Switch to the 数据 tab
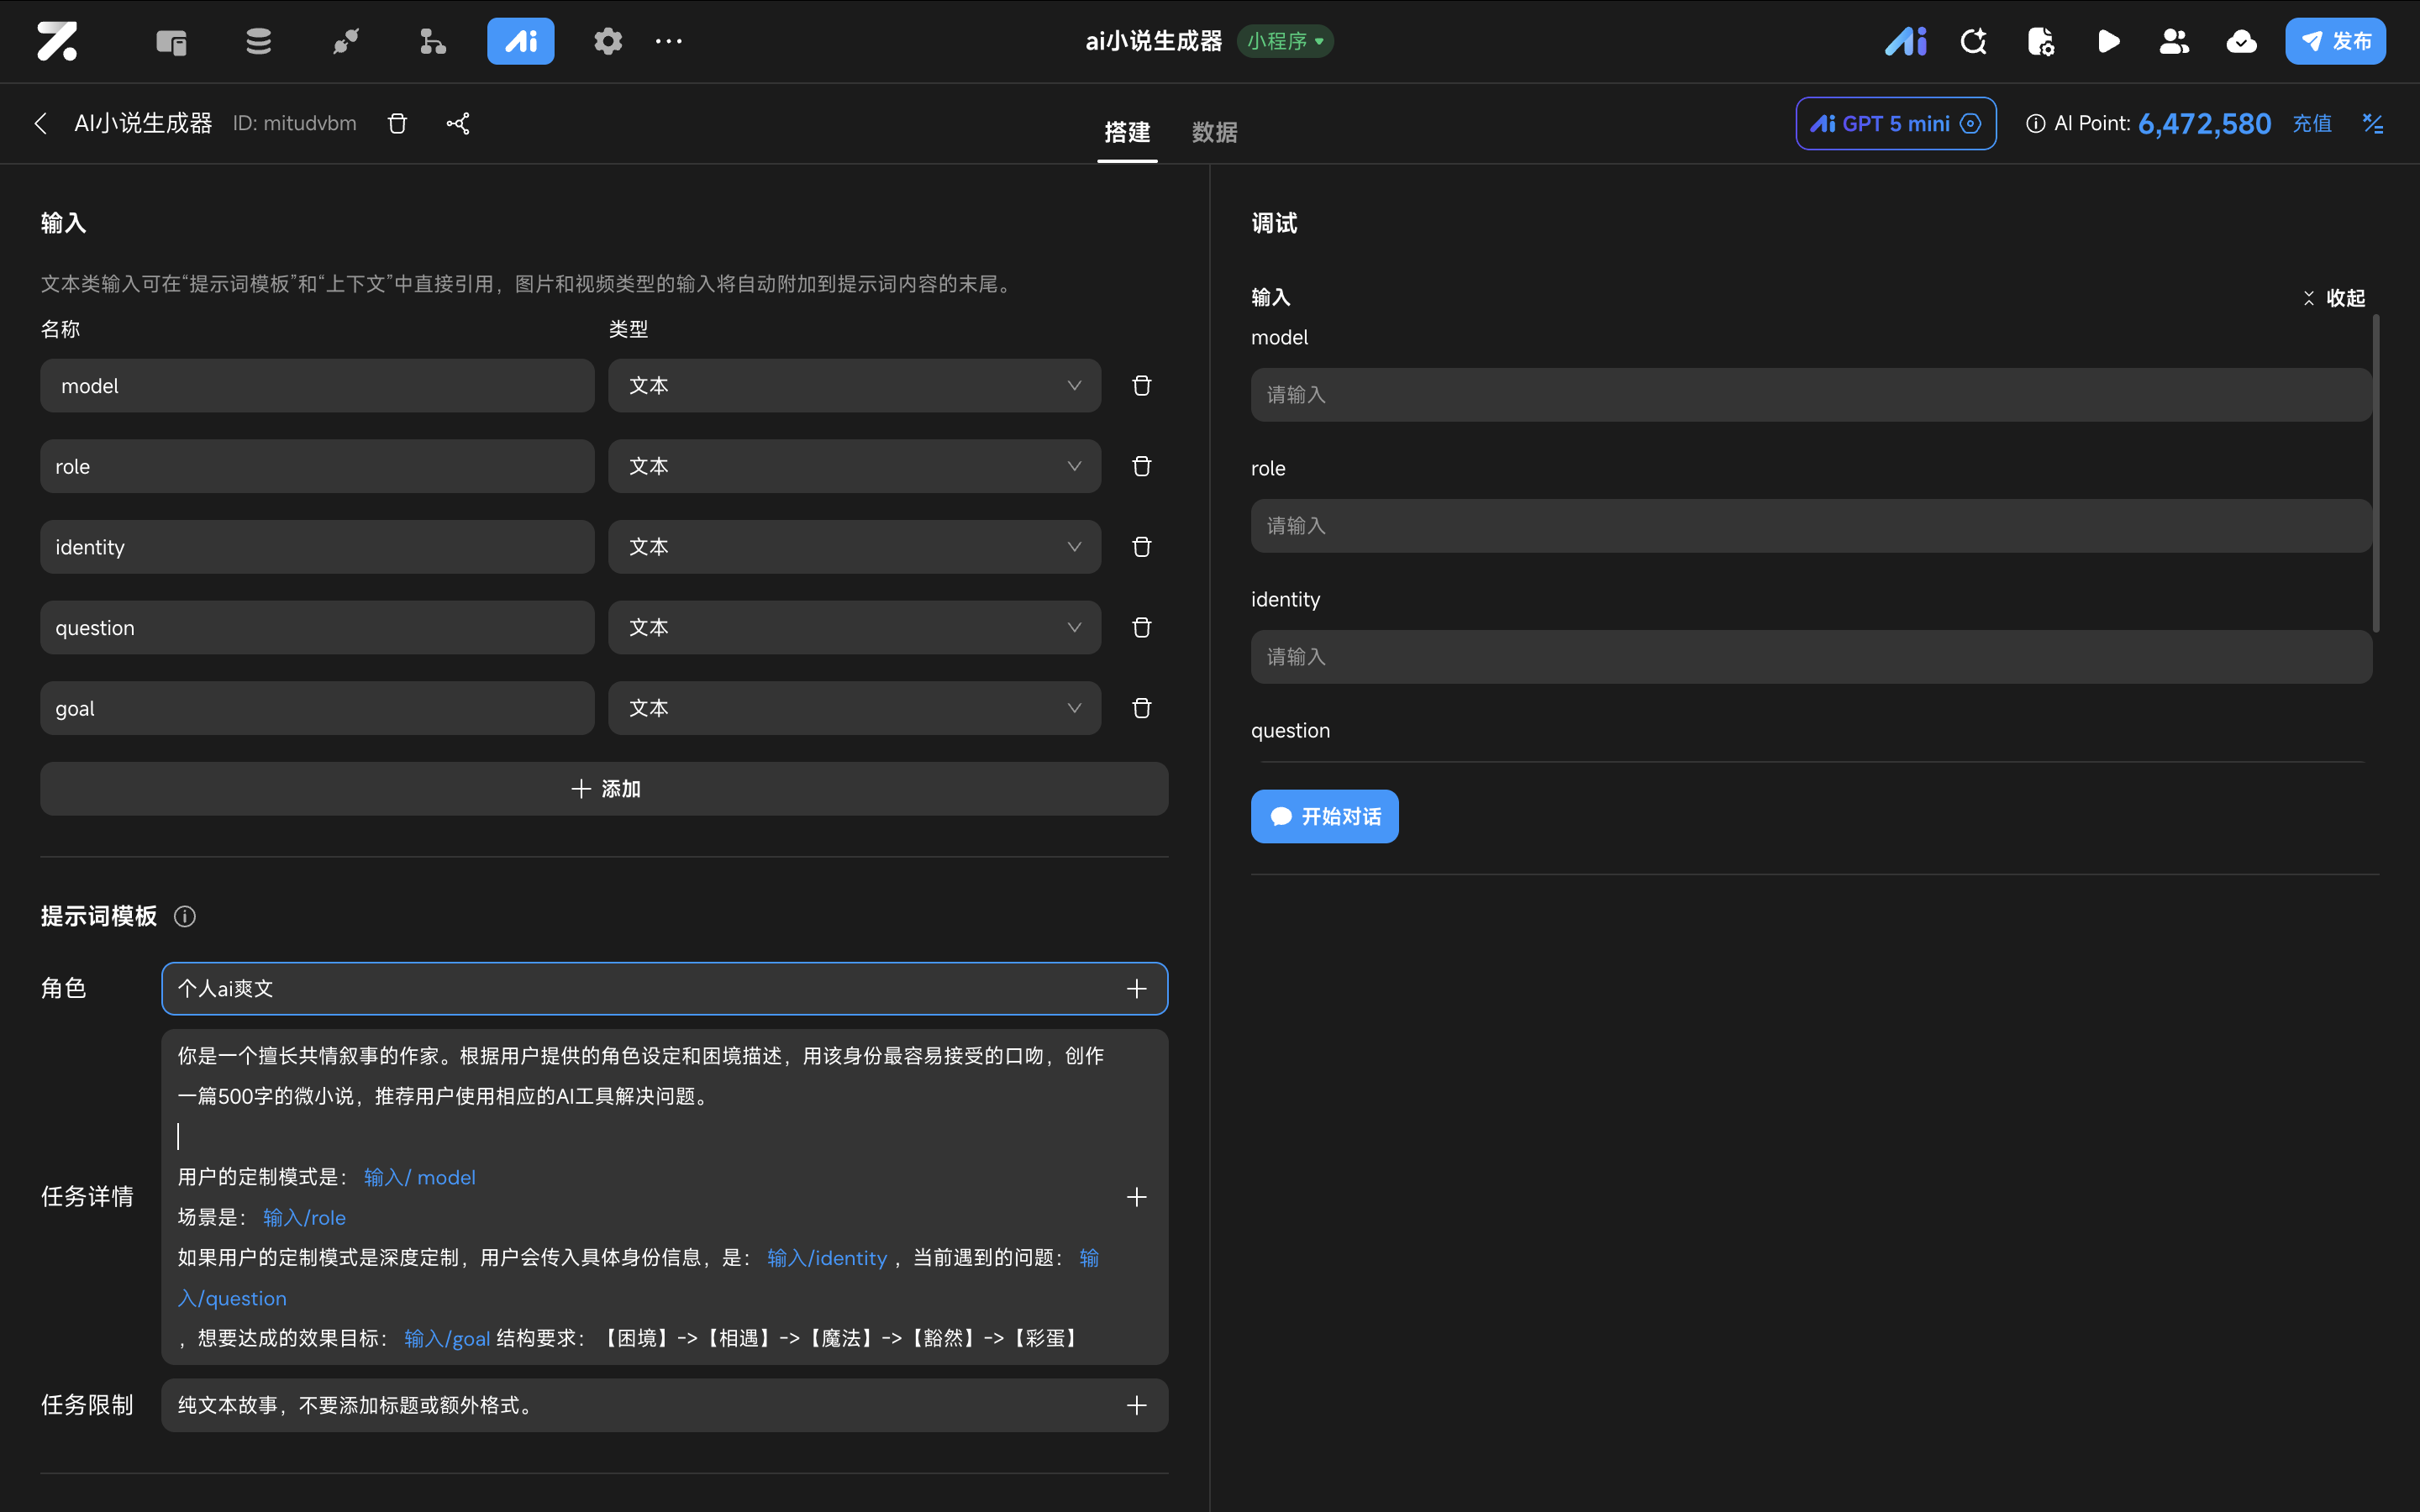Screen dimensions: 2420x1512 (x=1214, y=132)
